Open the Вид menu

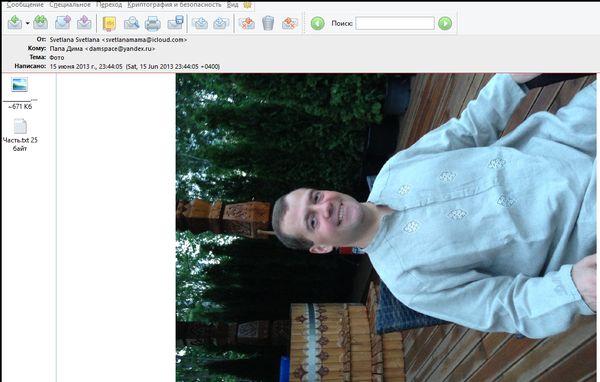click(232, 5)
